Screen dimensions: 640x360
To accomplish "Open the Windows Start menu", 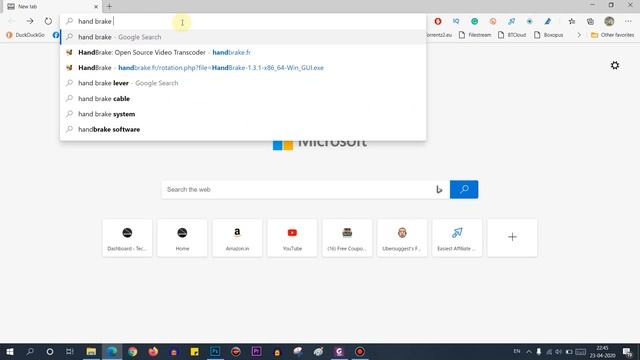I will (x=10, y=351).
